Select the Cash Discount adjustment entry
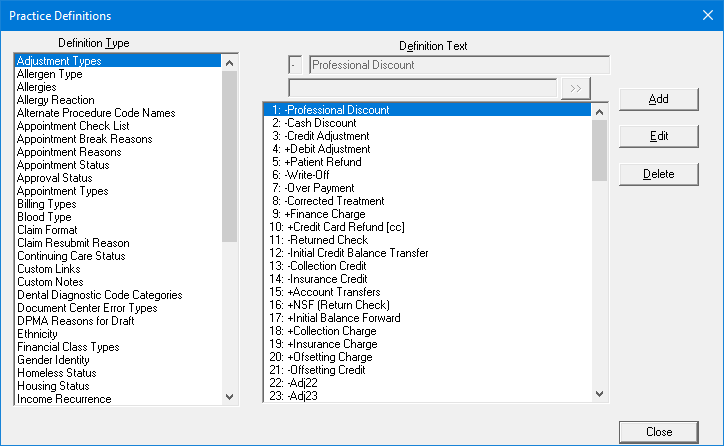 click(320, 123)
